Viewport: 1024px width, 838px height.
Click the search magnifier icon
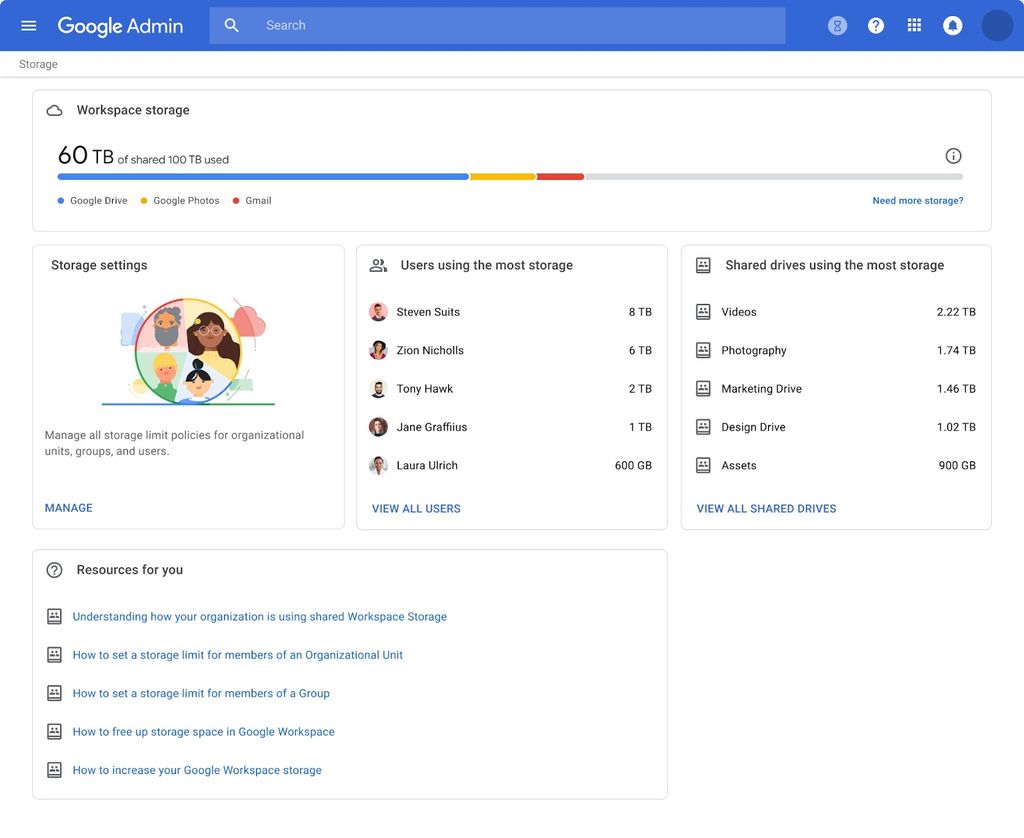[231, 24]
